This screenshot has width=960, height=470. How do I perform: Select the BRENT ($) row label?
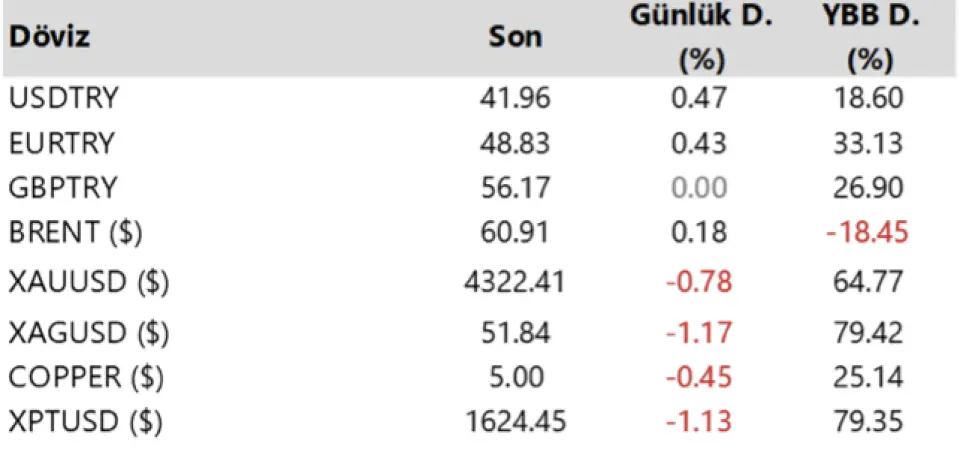[75, 233]
